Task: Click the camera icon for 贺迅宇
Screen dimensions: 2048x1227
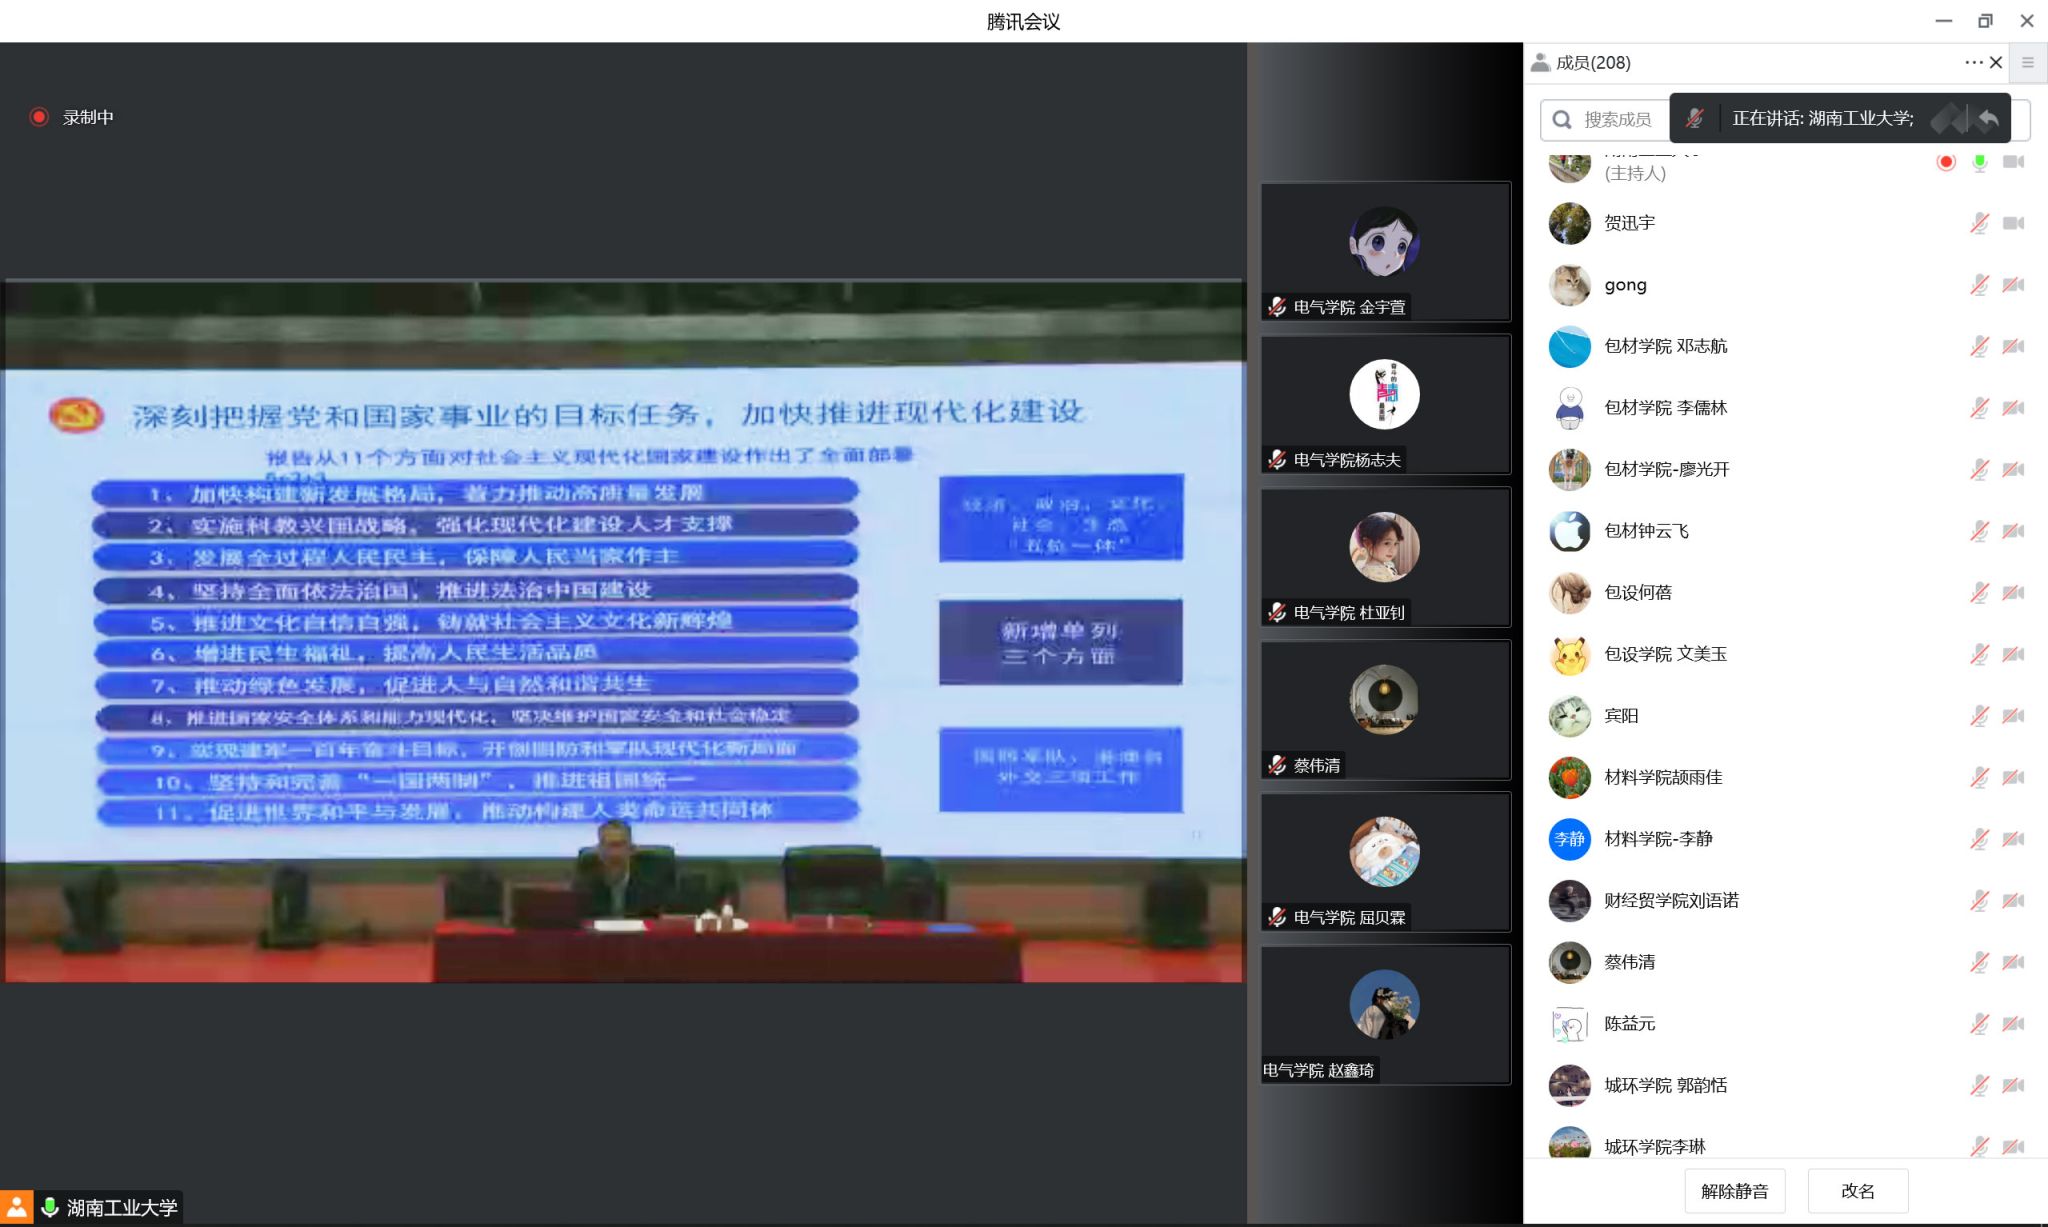Action: click(x=2013, y=223)
